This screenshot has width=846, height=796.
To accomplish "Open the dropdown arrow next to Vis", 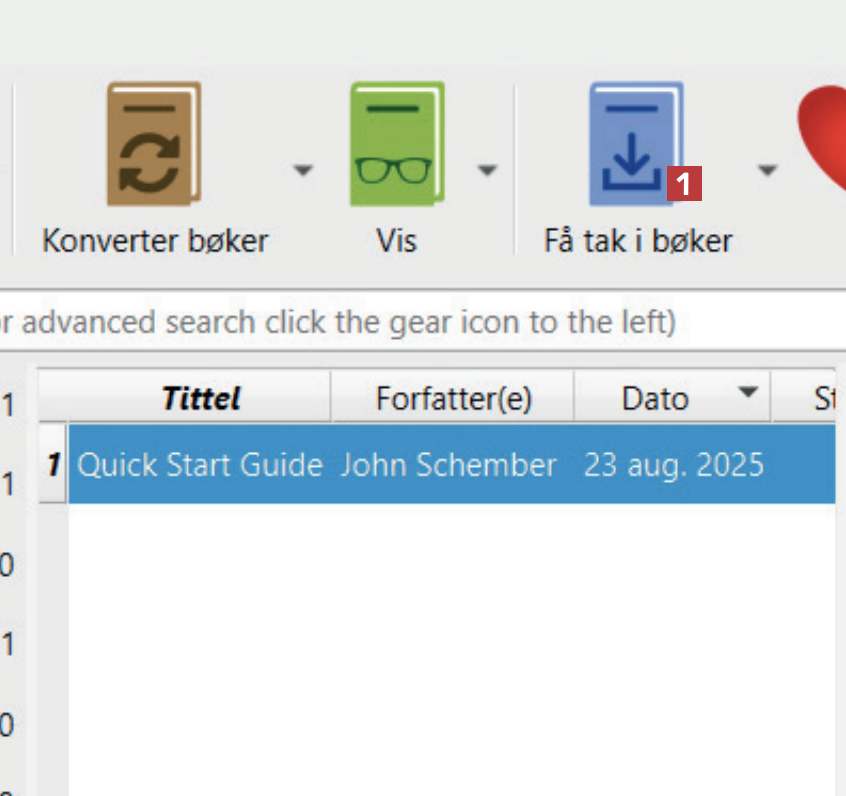I will pos(487,171).
